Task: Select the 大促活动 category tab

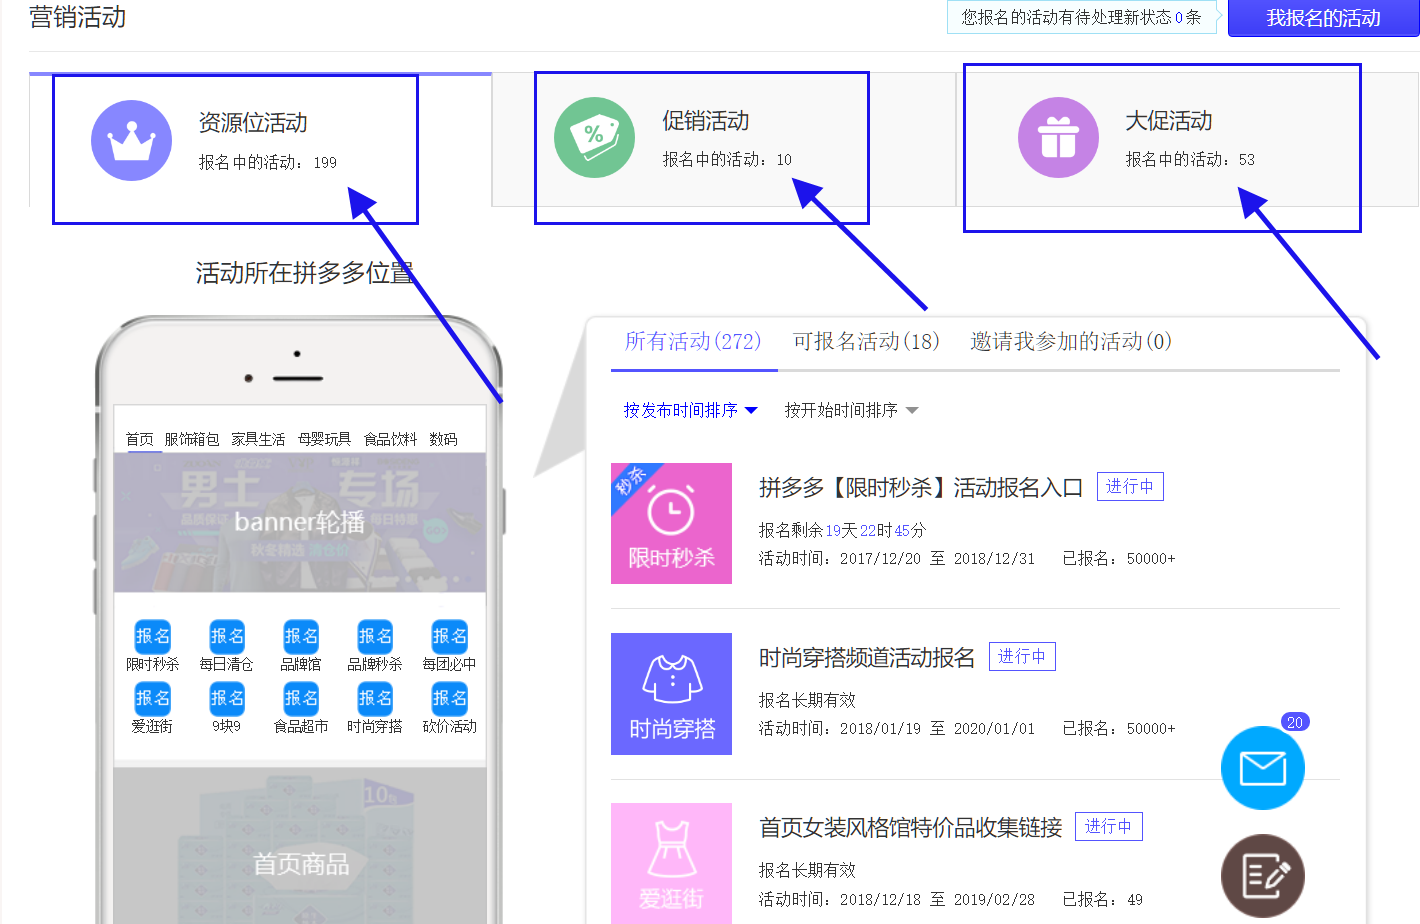Action: (x=1187, y=139)
